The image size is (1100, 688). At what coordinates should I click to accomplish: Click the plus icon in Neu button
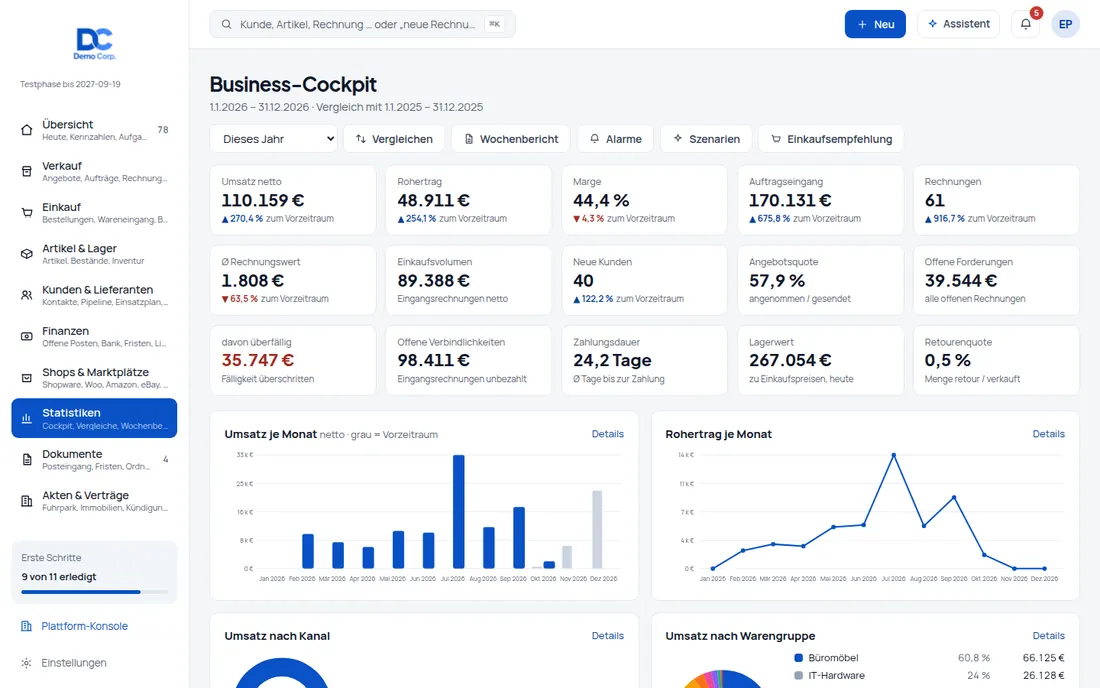(862, 24)
